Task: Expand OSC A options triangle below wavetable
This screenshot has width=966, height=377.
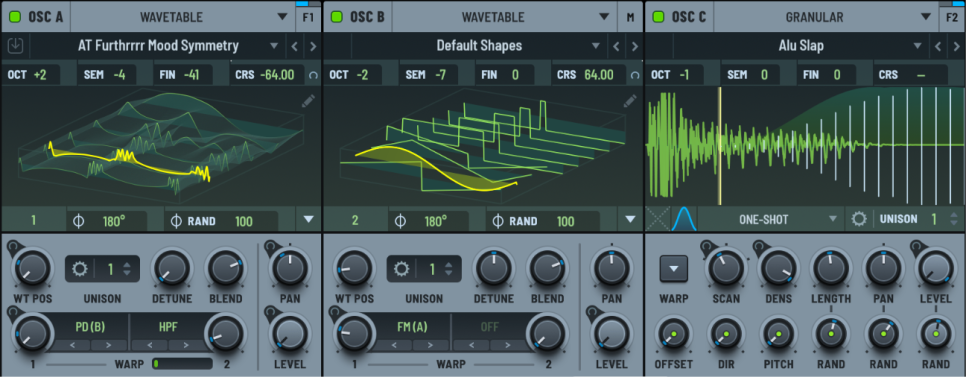Action: click(308, 219)
